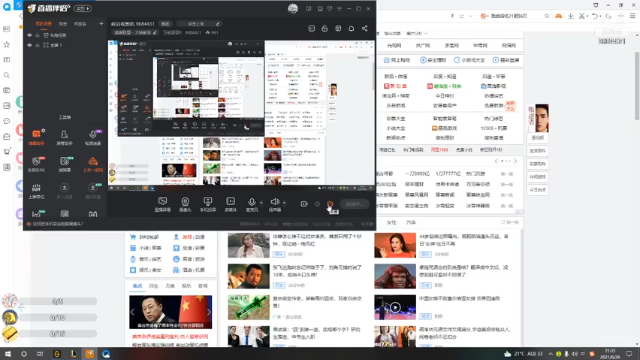
Task: Click the copy button beside the room number
Action: [165, 24]
